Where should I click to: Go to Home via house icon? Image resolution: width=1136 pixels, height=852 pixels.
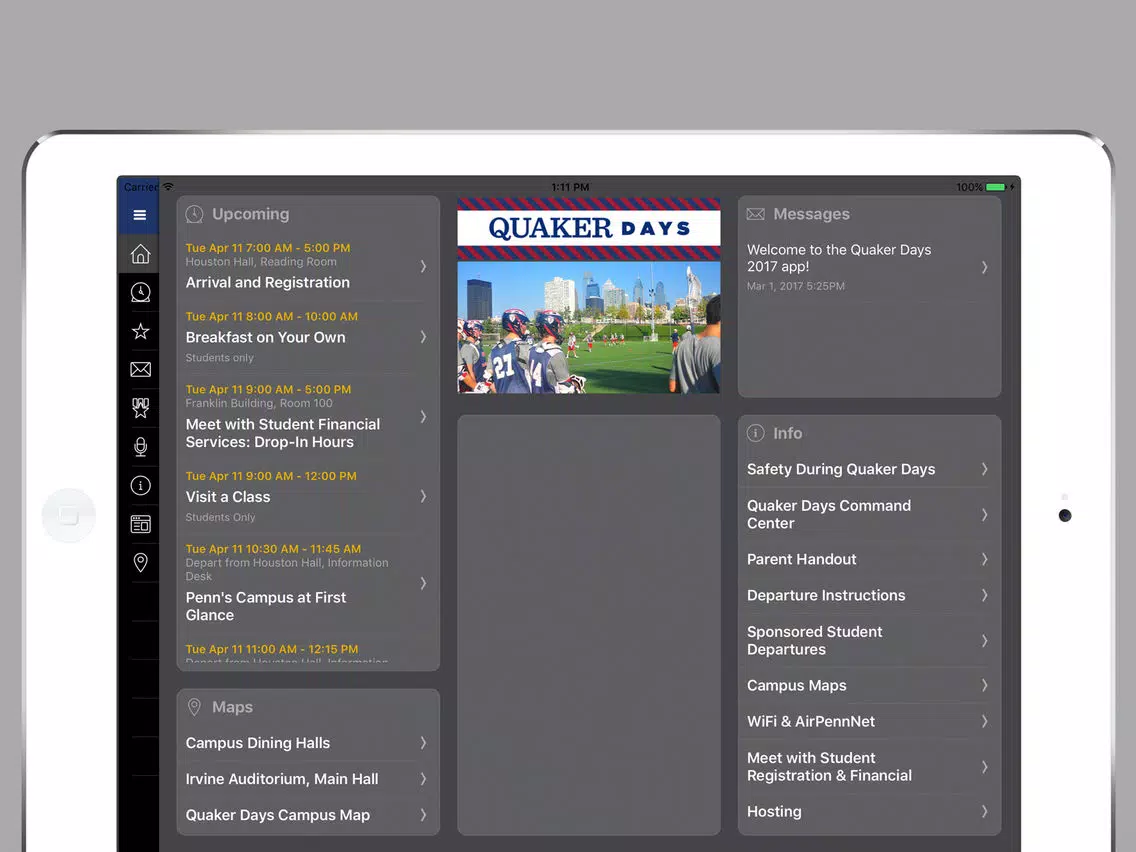pyautogui.click(x=141, y=254)
